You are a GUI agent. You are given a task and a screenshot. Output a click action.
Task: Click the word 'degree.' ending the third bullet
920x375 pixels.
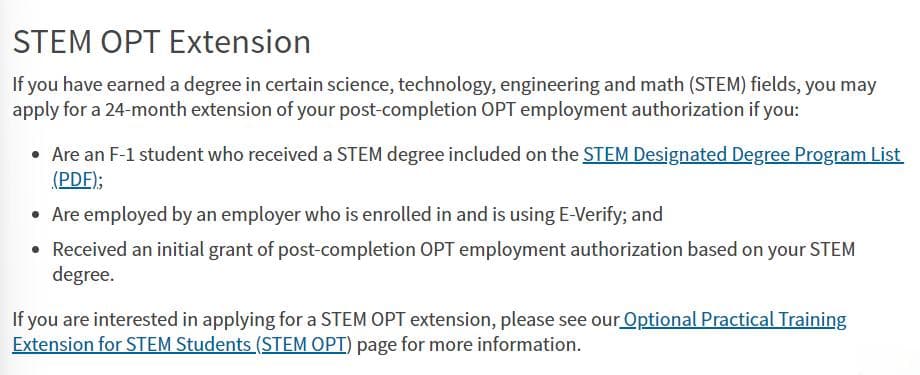[83, 274]
